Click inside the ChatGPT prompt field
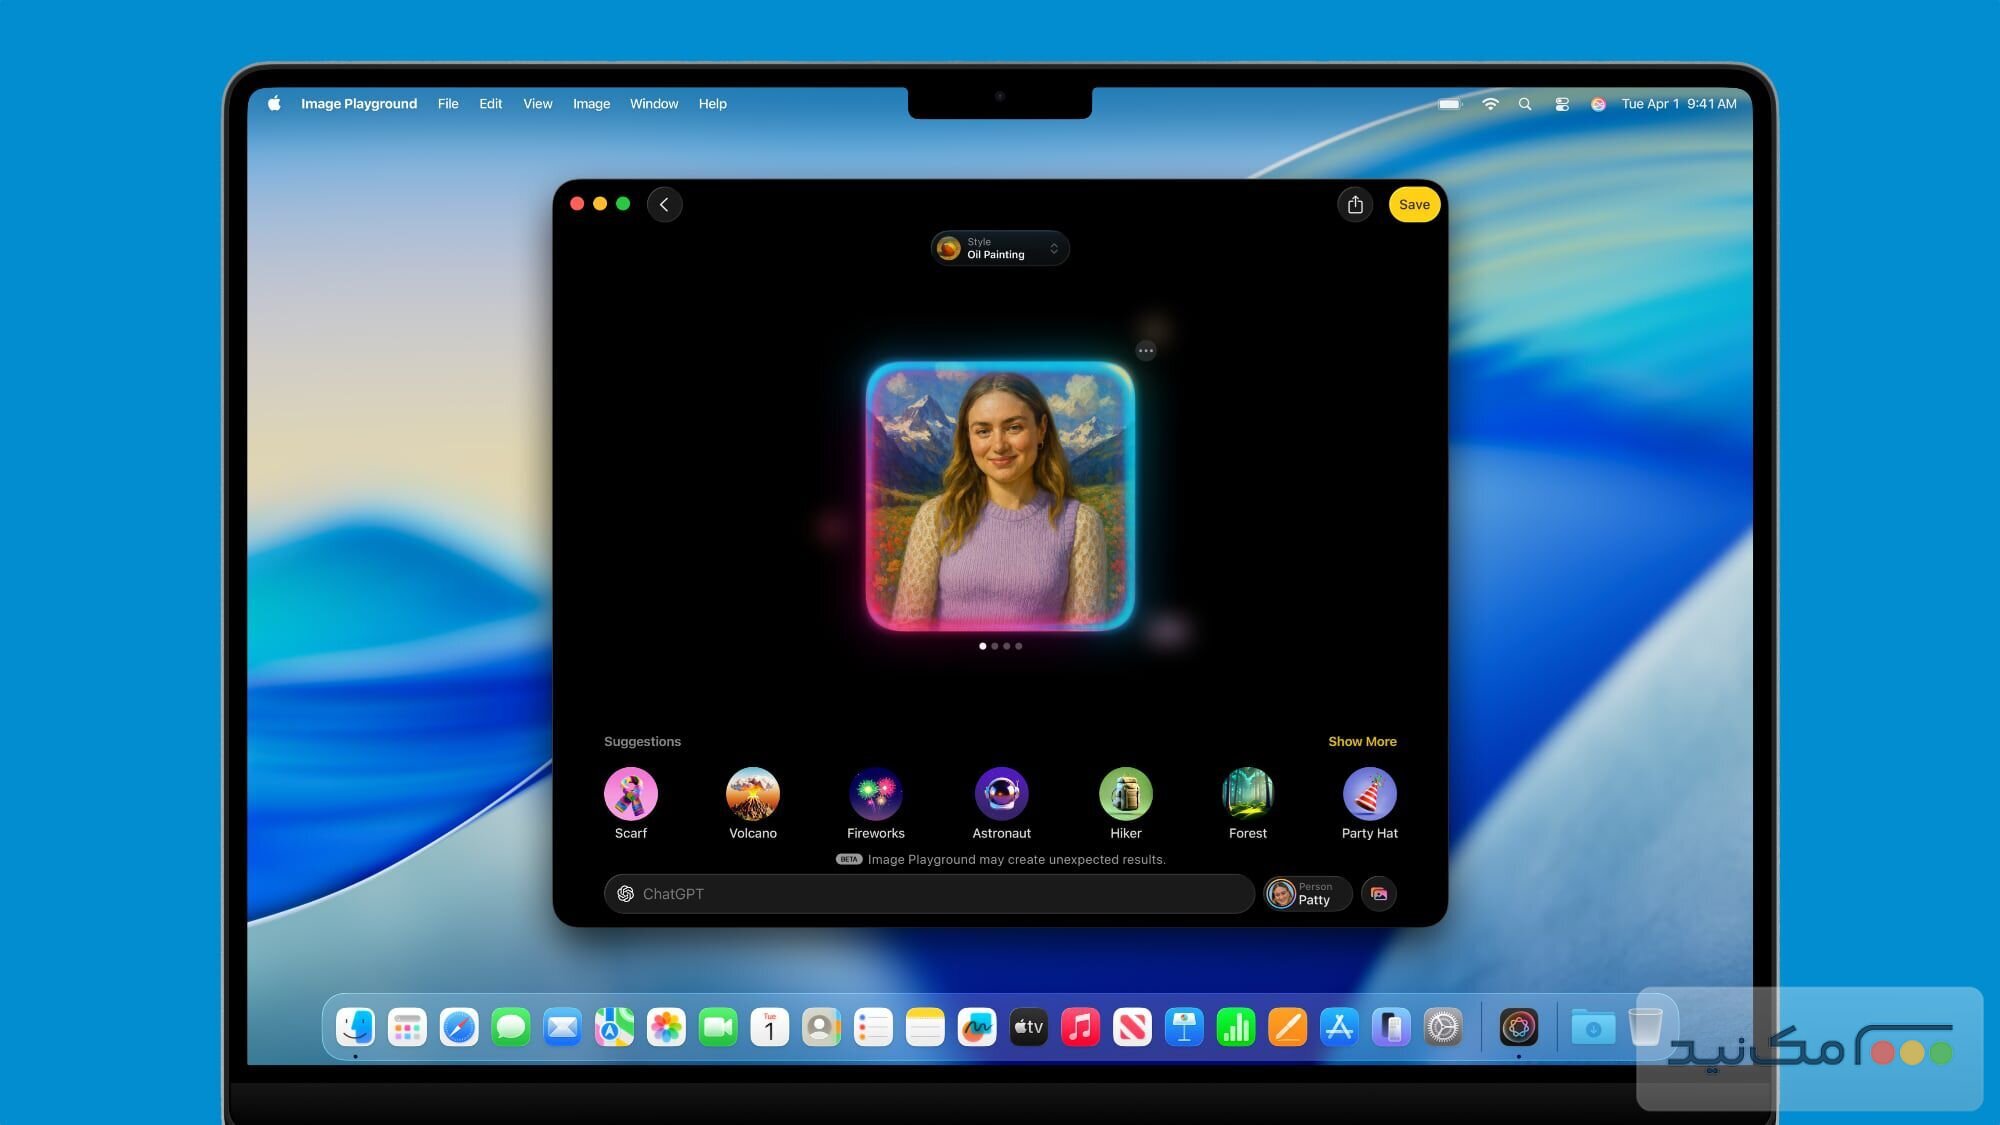2000x1125 pixels. pos(900,893)
